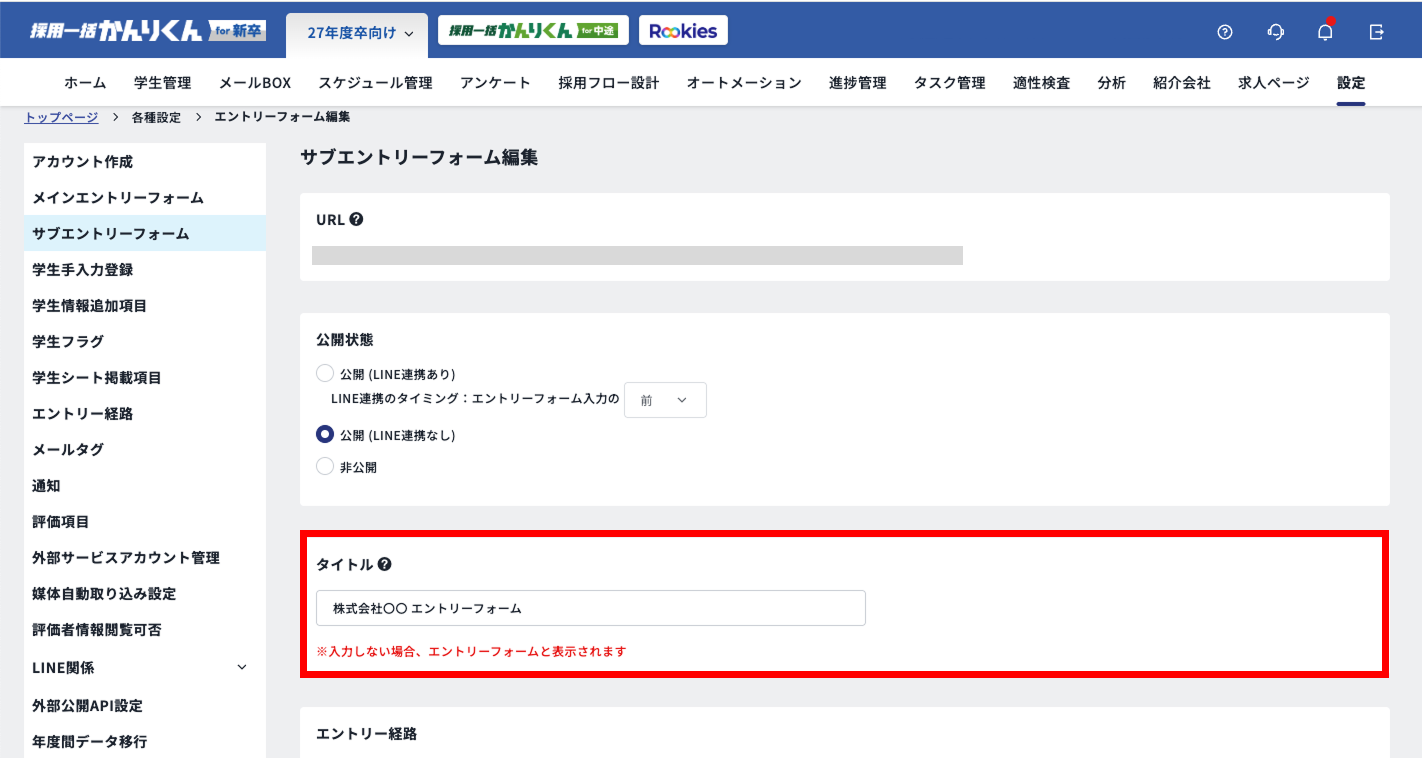Open the LINE連携タイミング 前 dropdown

(x=665, y=399)
